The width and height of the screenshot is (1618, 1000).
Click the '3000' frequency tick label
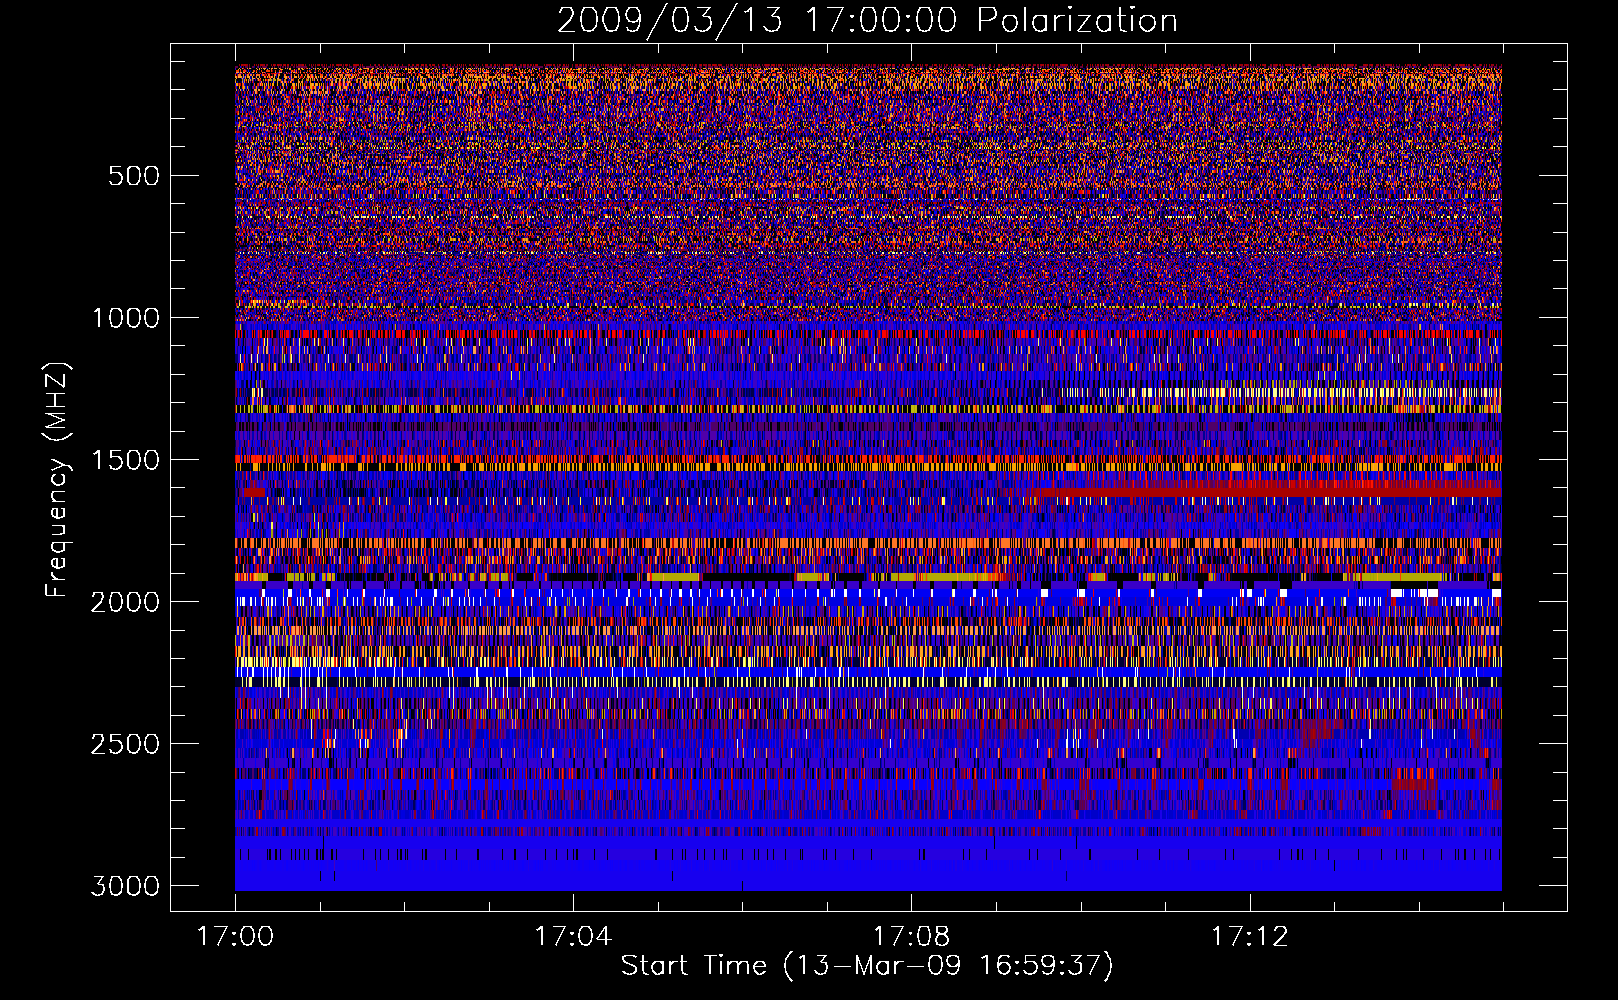point(125,886)
